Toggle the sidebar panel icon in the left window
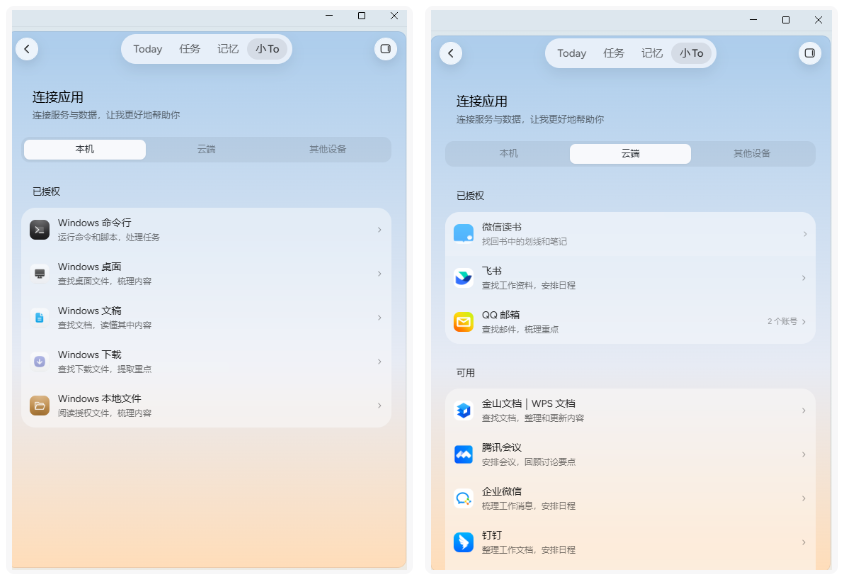This screenshot has width=843, height=585. tap(385, 49)
